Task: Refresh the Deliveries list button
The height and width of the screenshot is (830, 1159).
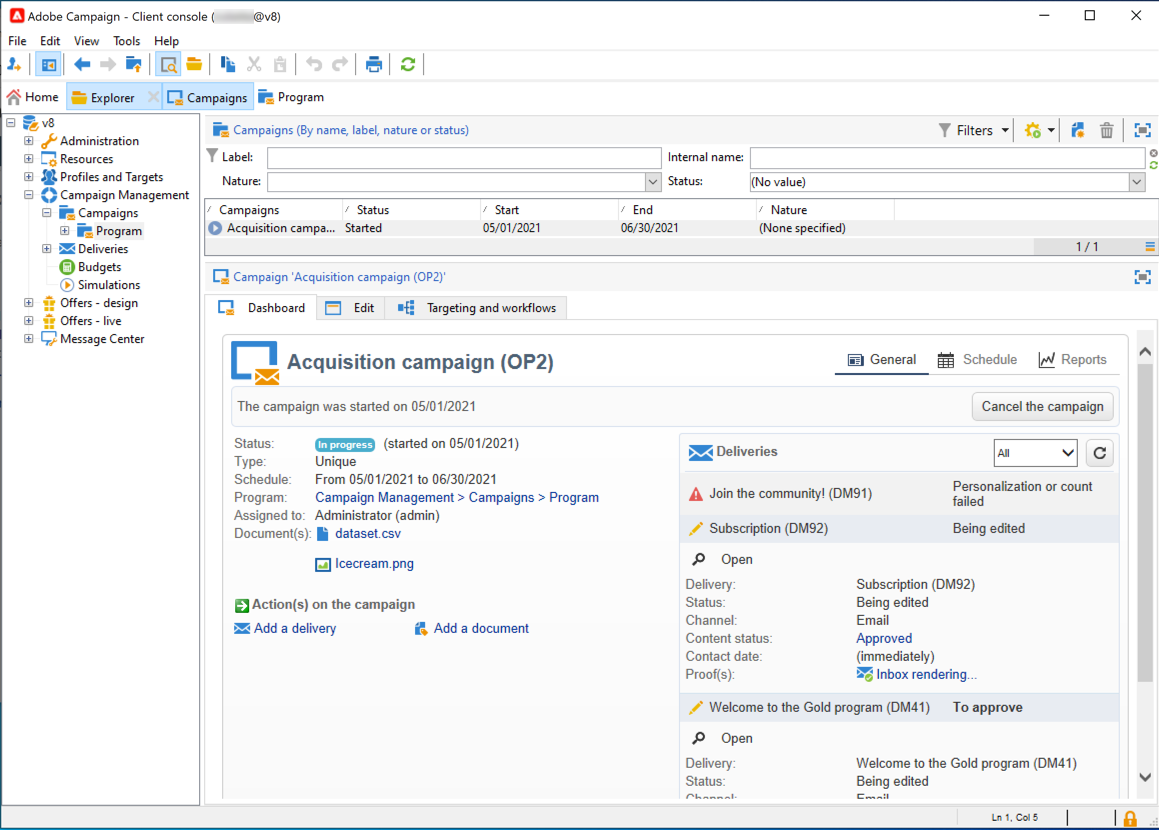Action: 1100,453
